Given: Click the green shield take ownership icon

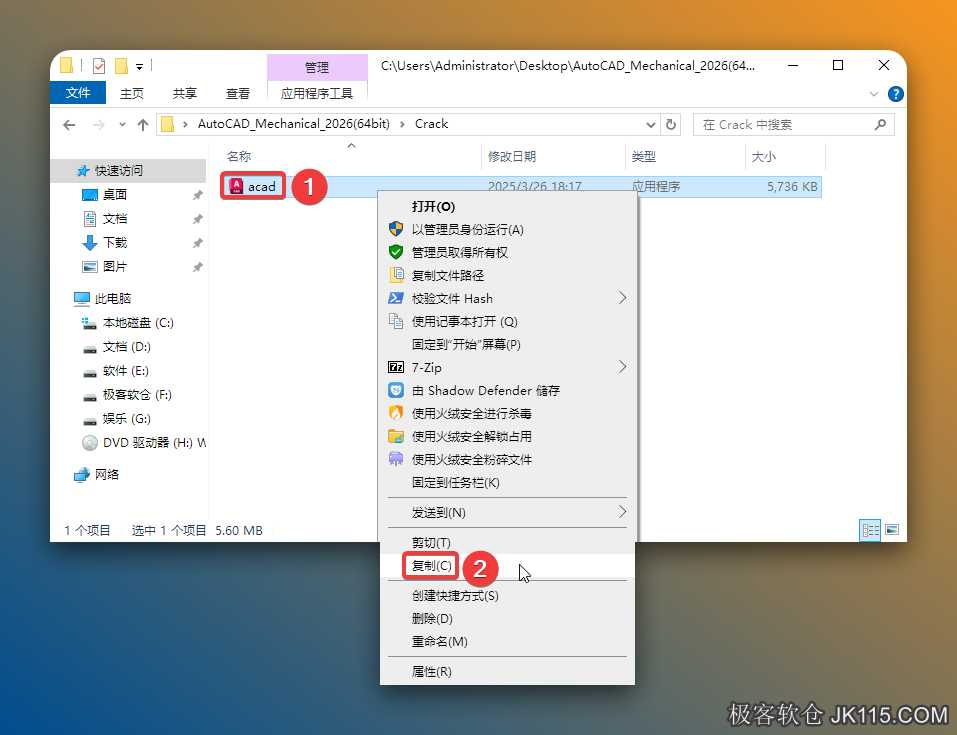Looking at the screenshot, I should [x=396, y=252].
